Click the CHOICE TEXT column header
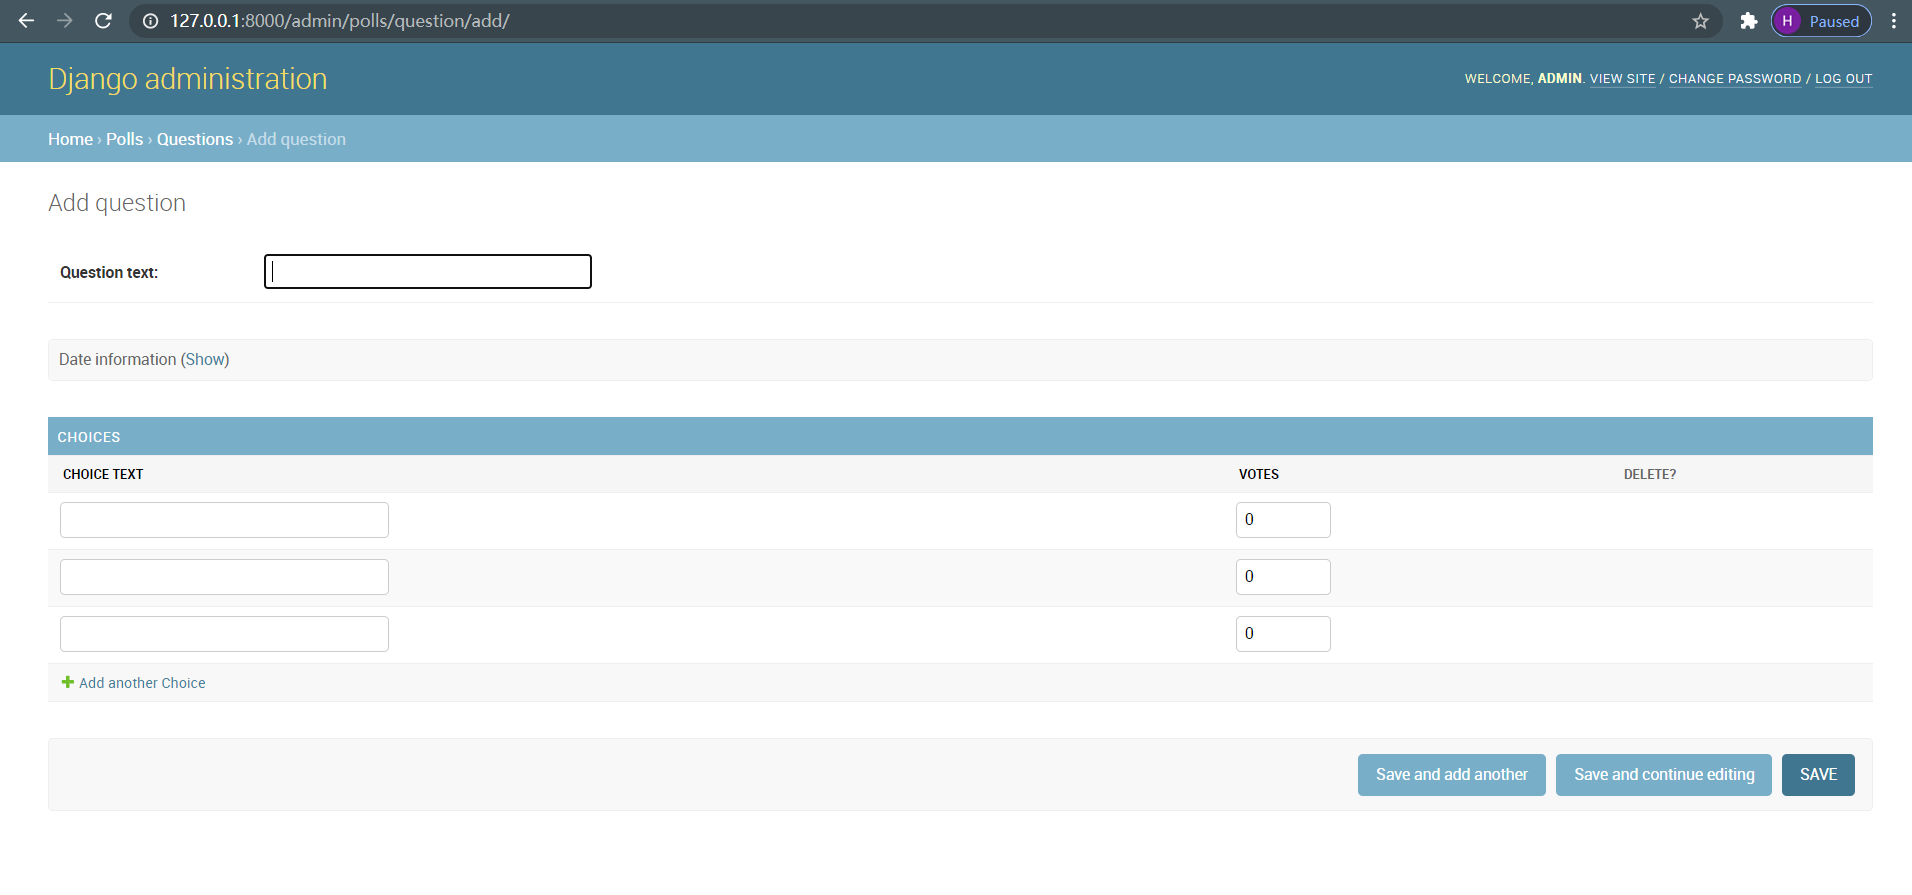Image resolution: width=1912 pixels, height=895 pixels. pos(103,474)
